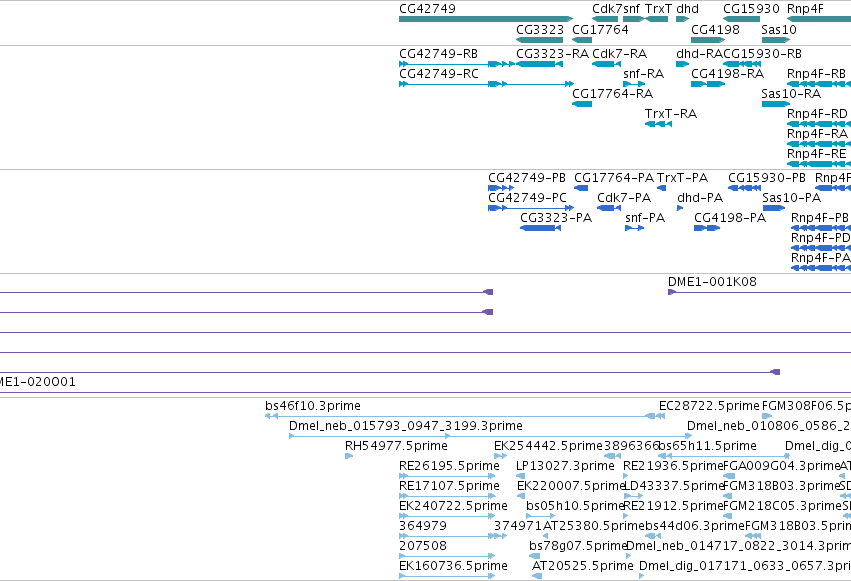Viewport: 851px width, 581px height.
Task: Click protein CG3323-PA
Action: tap(556, 218)
